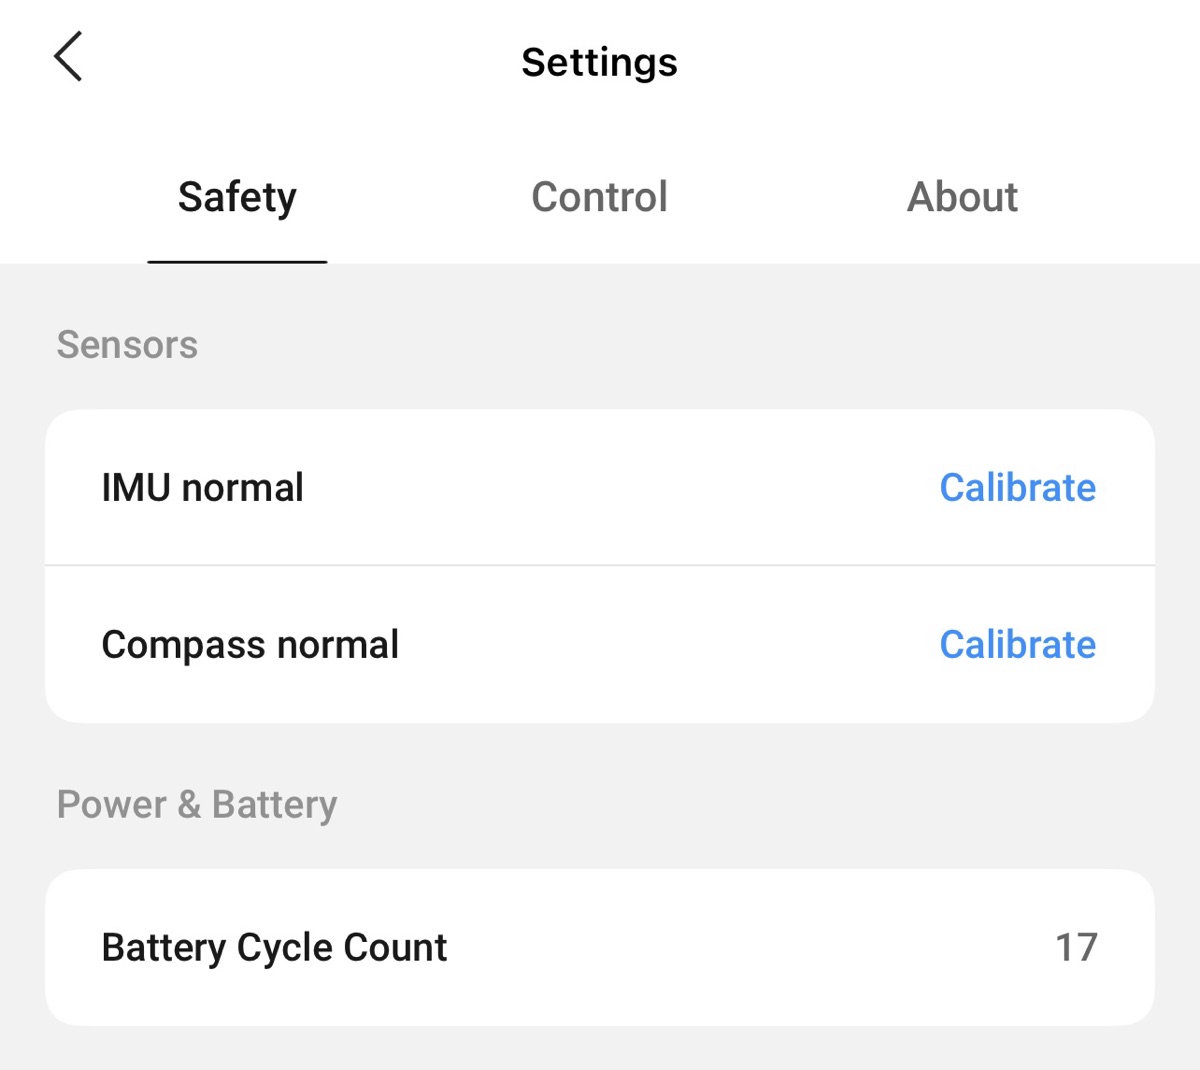Select the Safety tab
This screenshot has height=1070, width=1200.
[237, 197]
